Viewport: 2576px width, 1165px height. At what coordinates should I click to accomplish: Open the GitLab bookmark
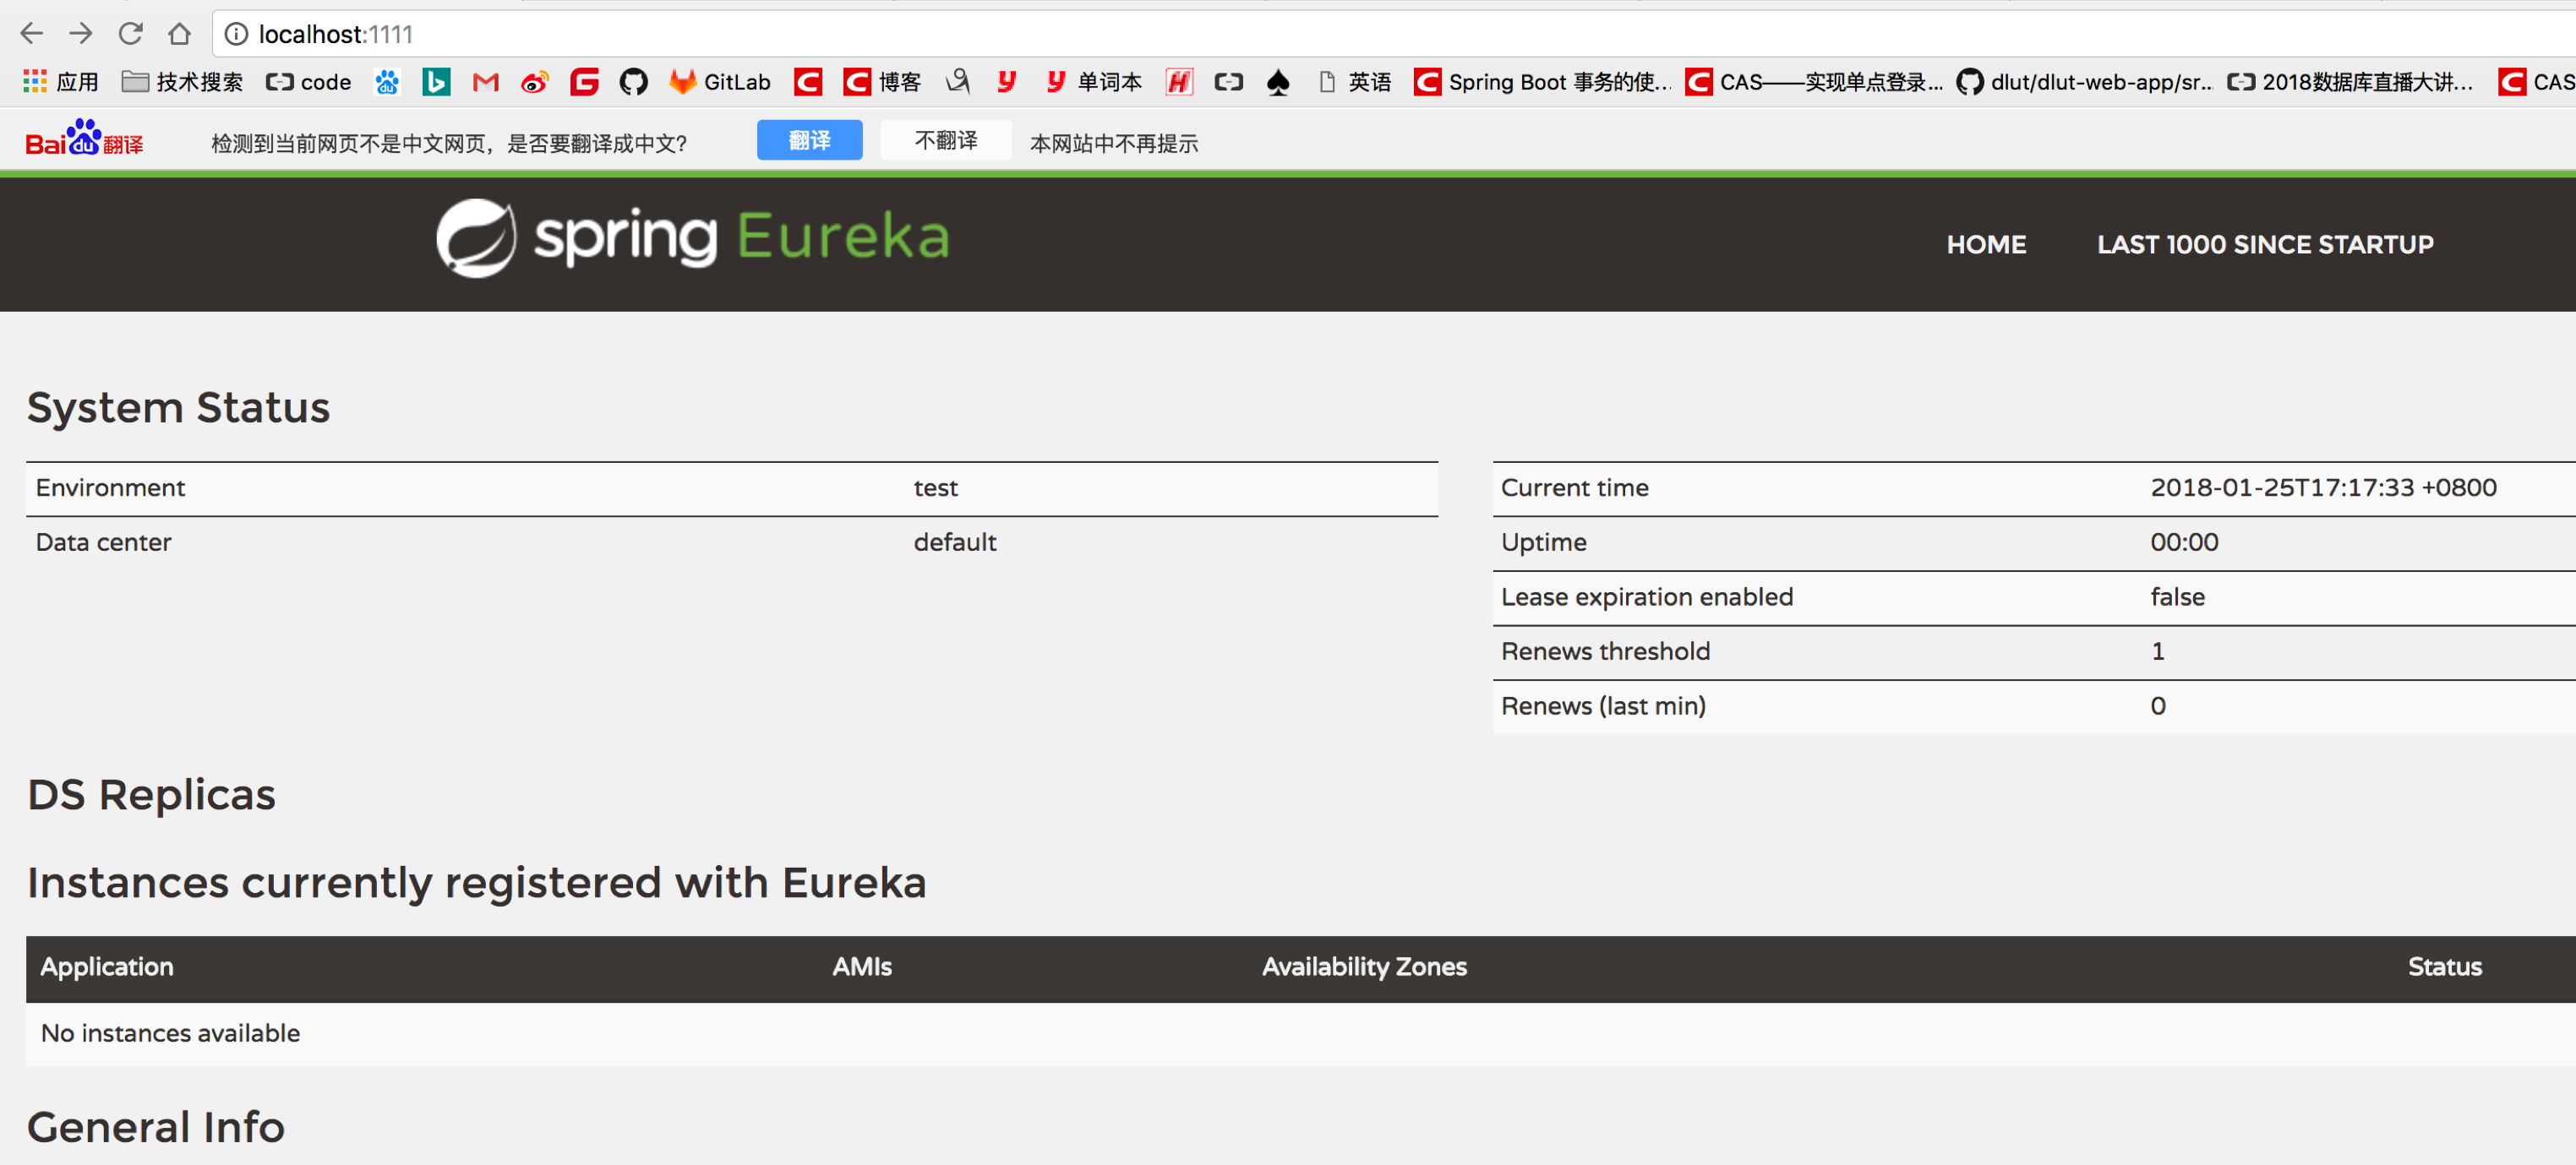point(720,82)
